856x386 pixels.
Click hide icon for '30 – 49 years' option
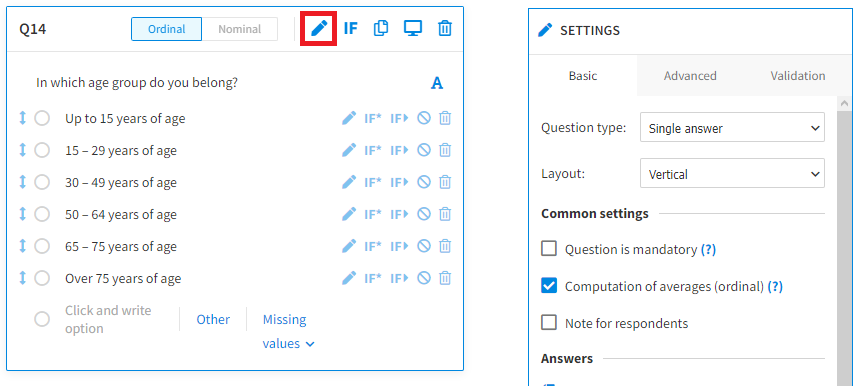pos(424,182)
